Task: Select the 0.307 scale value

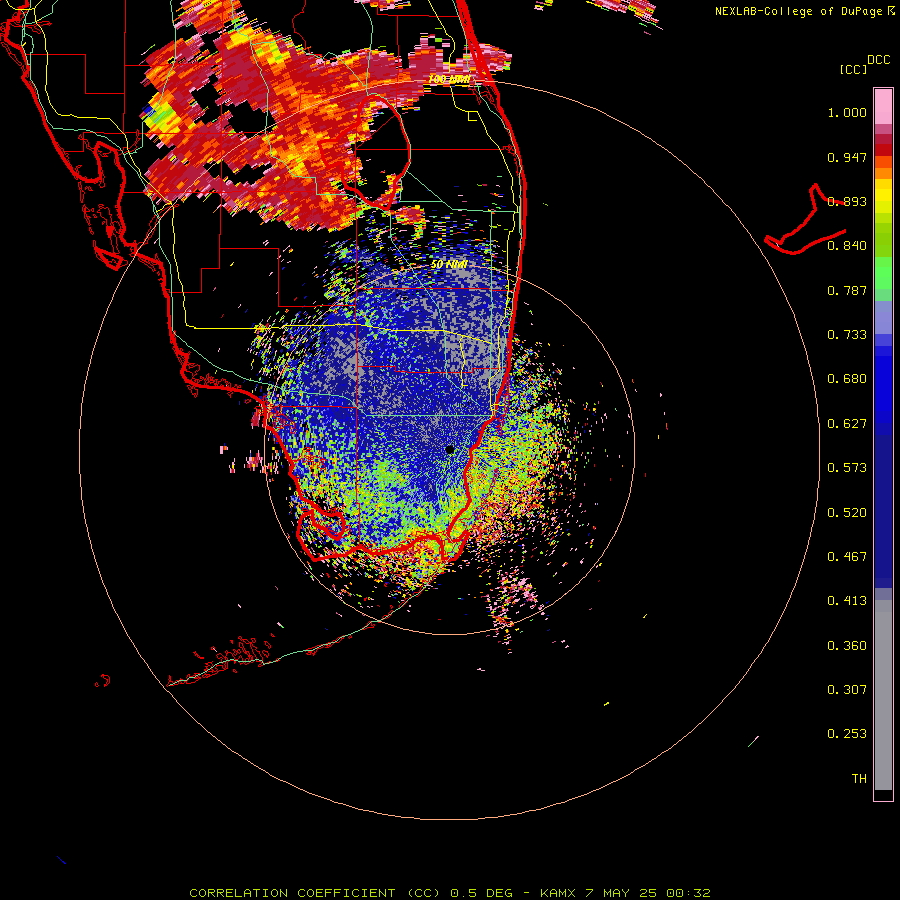Action: 847,690
